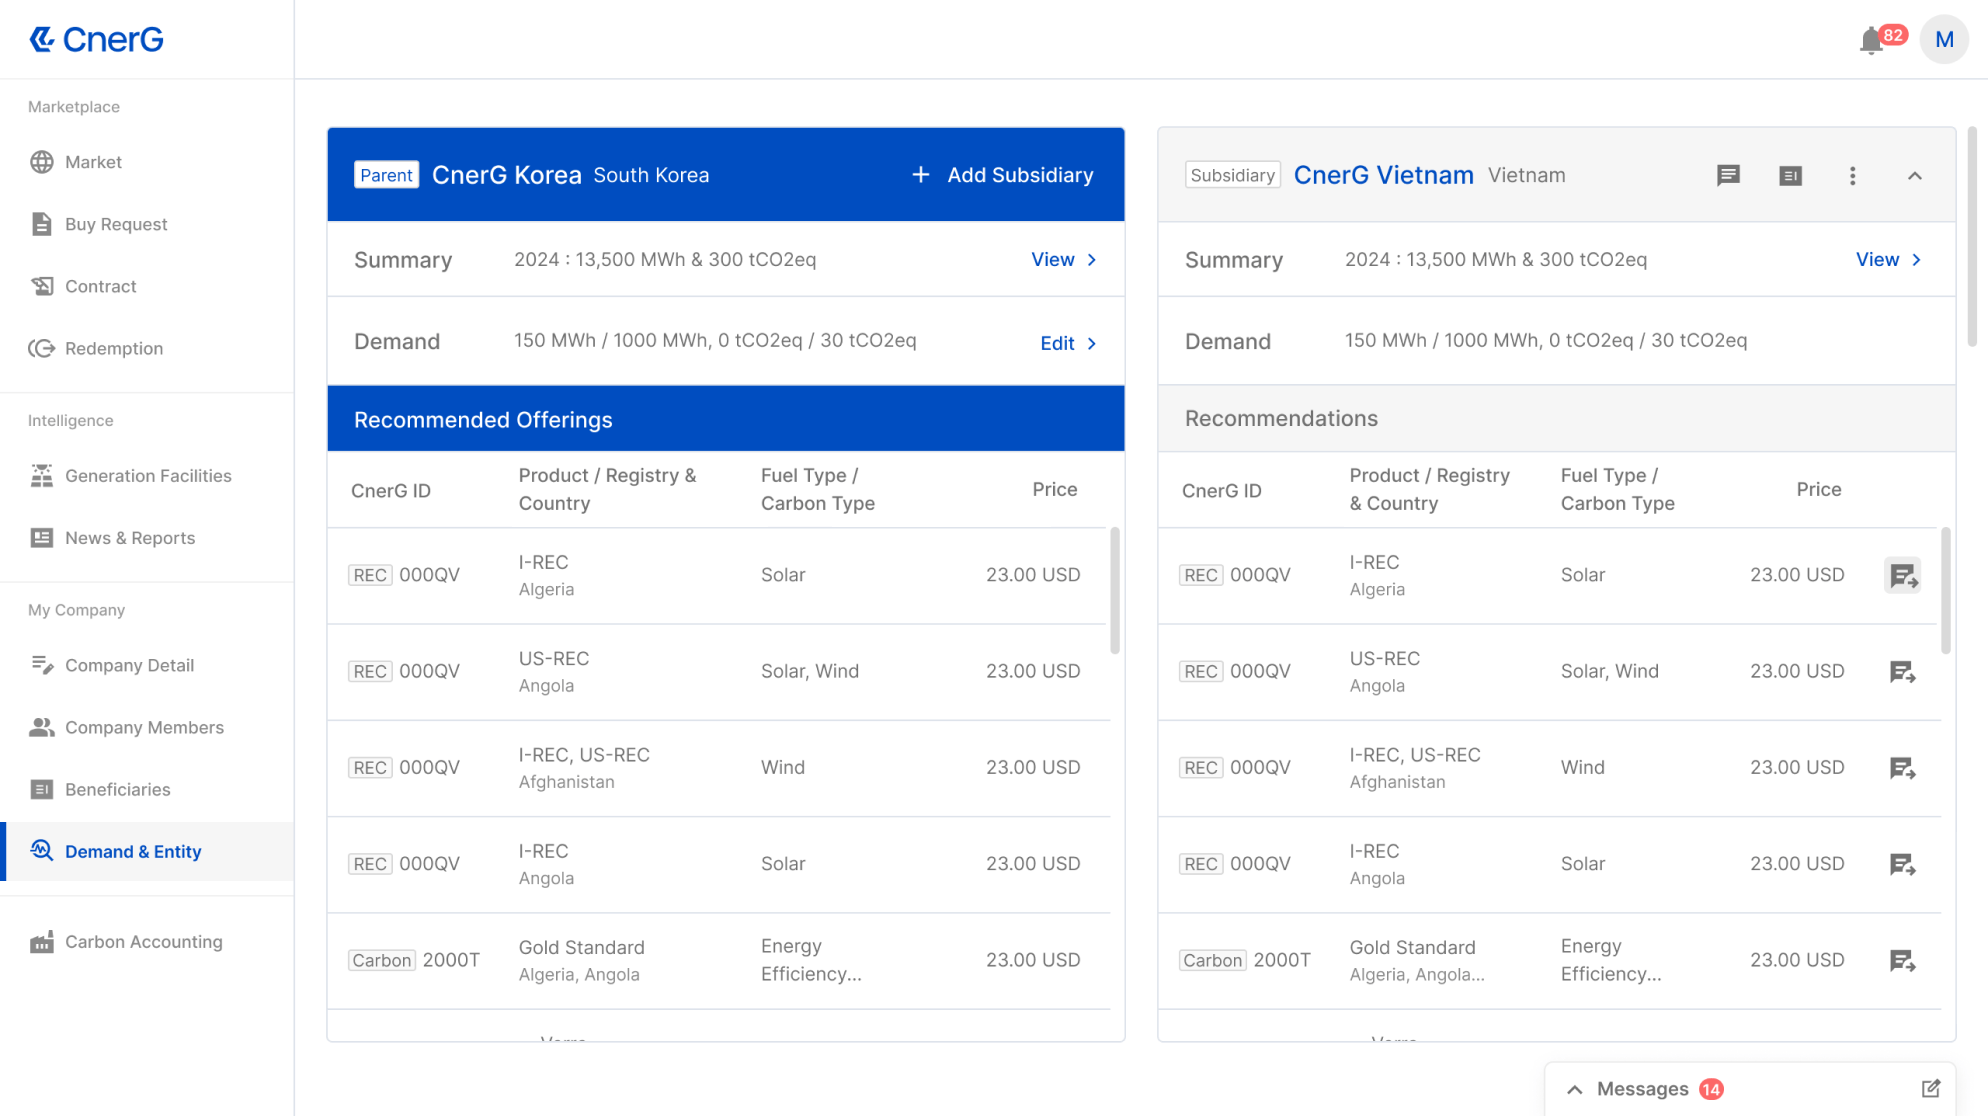Click the CnerG Korea company name
The width and height of the screenshot is (1988, 1116).
[x=506, y=175]
